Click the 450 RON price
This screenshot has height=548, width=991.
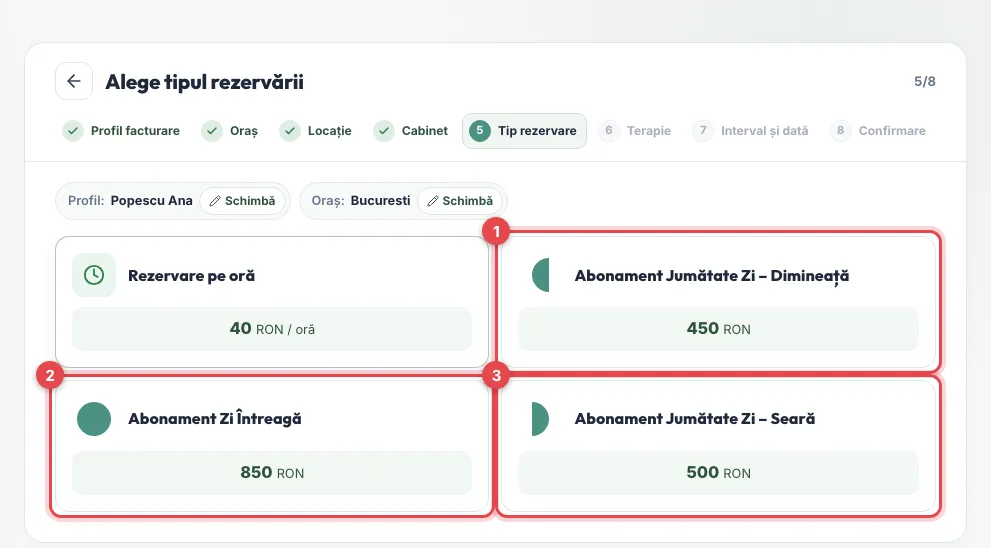(x=719, y=329)
